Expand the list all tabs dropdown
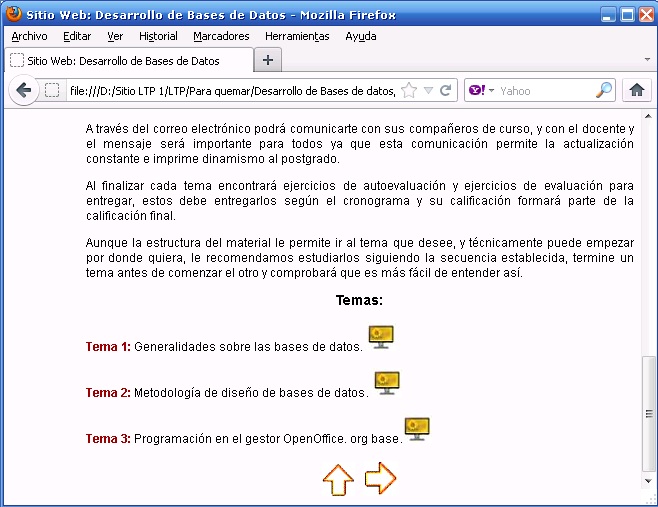The width and height of the screenshot is (658, 507). (646, 61)
